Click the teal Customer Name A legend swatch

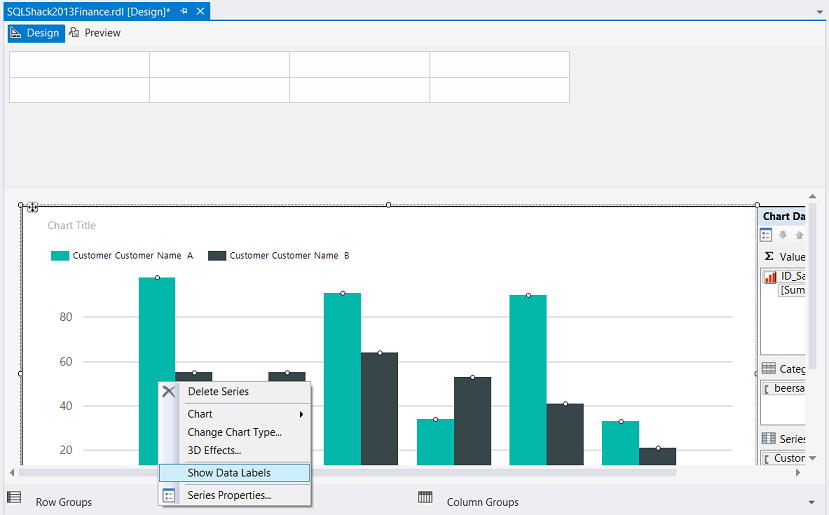coord(59,256)
